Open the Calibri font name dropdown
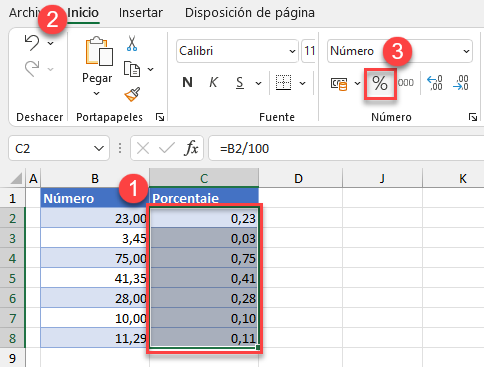This screenshot has width=484, height=367. tap(292, 51)
